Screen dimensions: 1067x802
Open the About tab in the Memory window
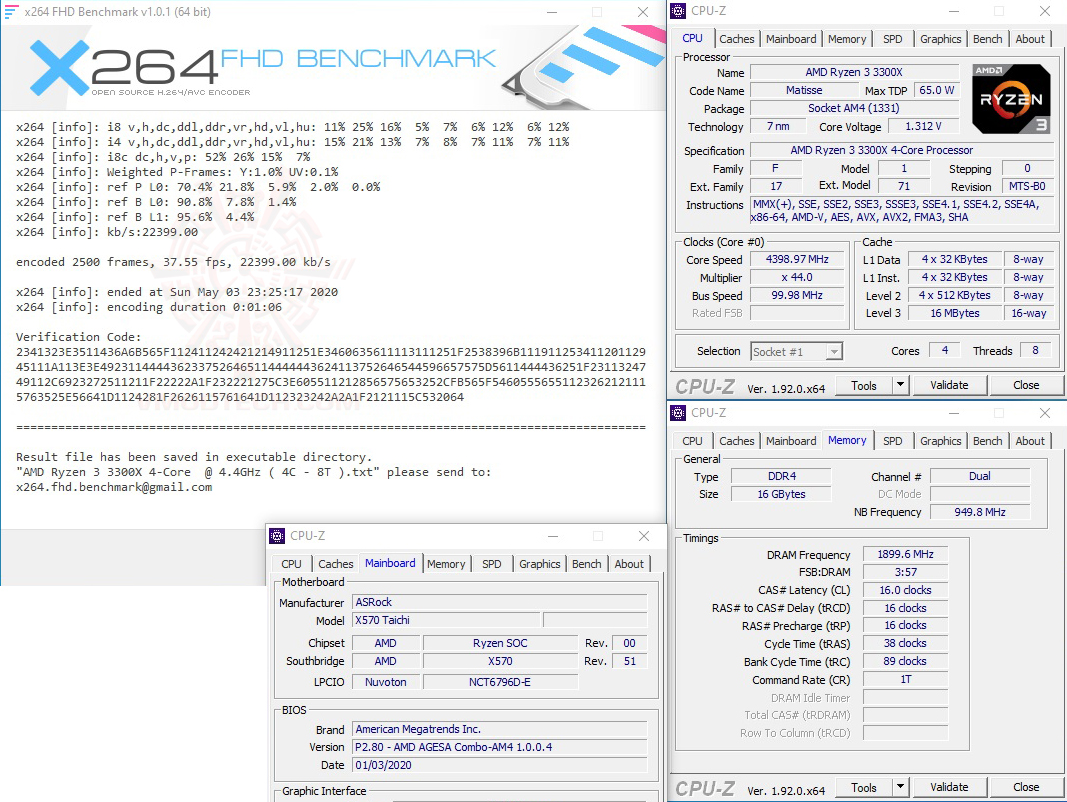coord(1030,441)
